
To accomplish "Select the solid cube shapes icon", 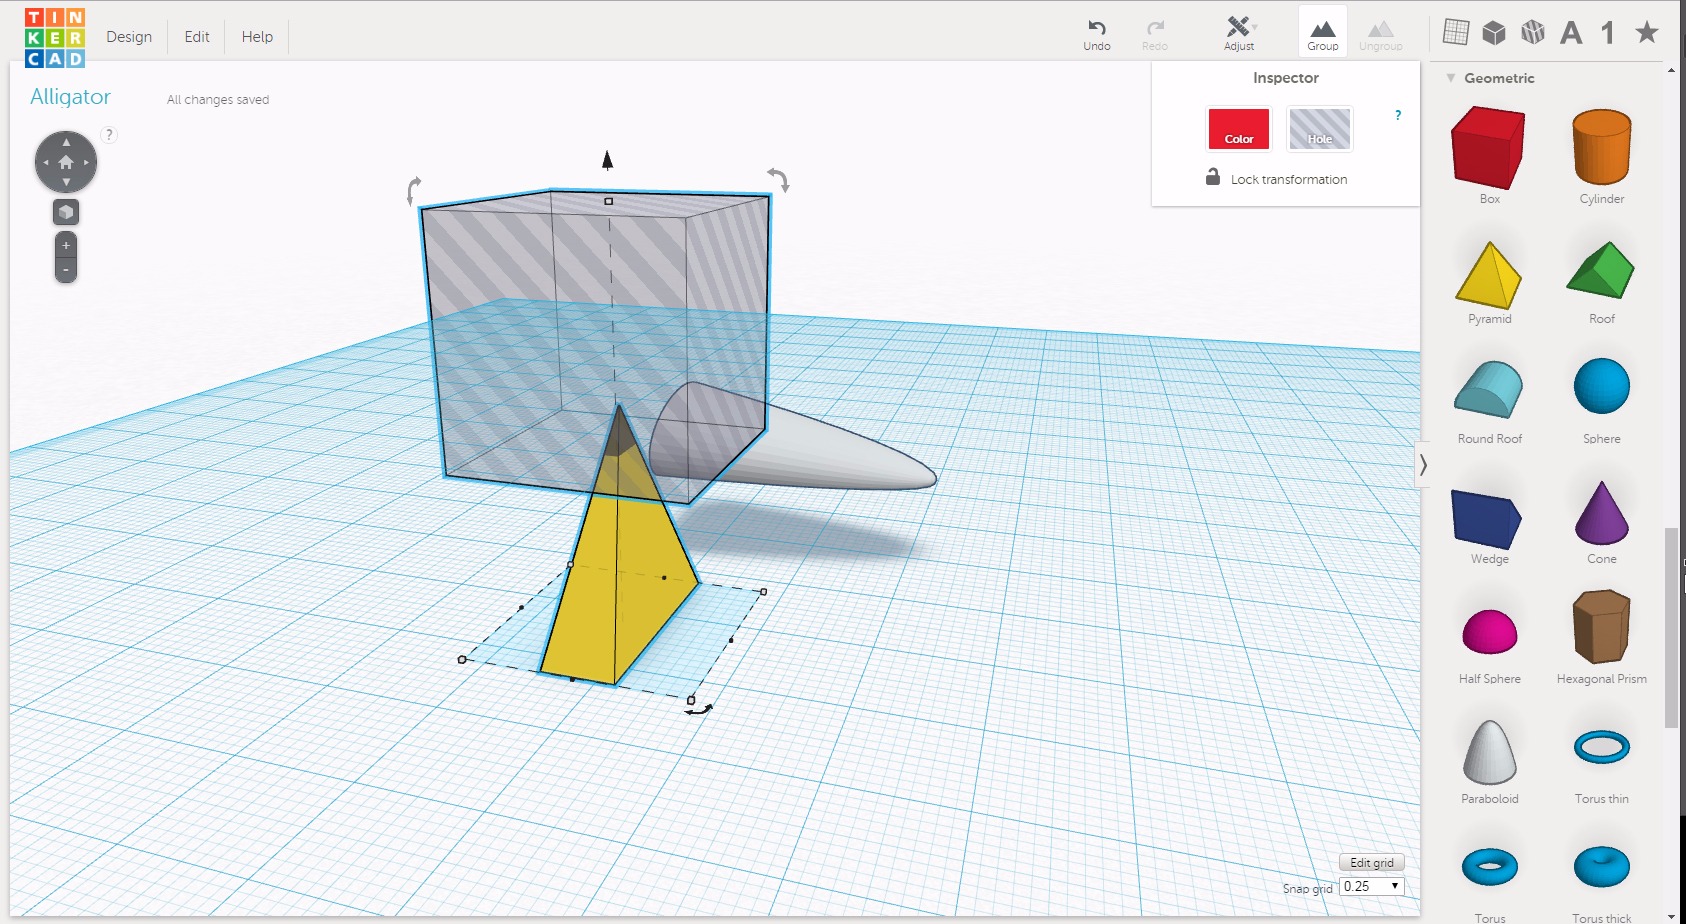I will tap(1494, 33).
